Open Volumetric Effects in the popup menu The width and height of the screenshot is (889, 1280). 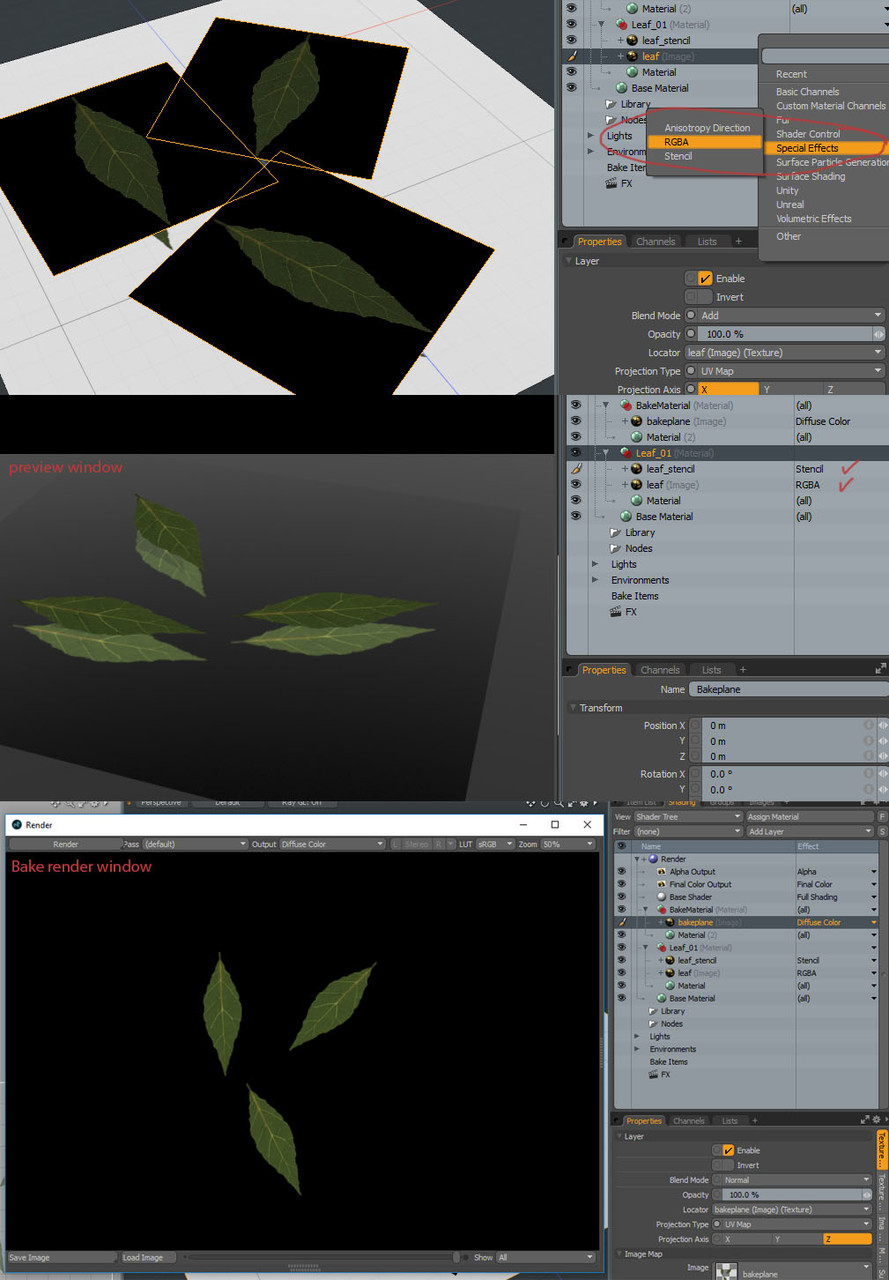(x=813, y=218)
